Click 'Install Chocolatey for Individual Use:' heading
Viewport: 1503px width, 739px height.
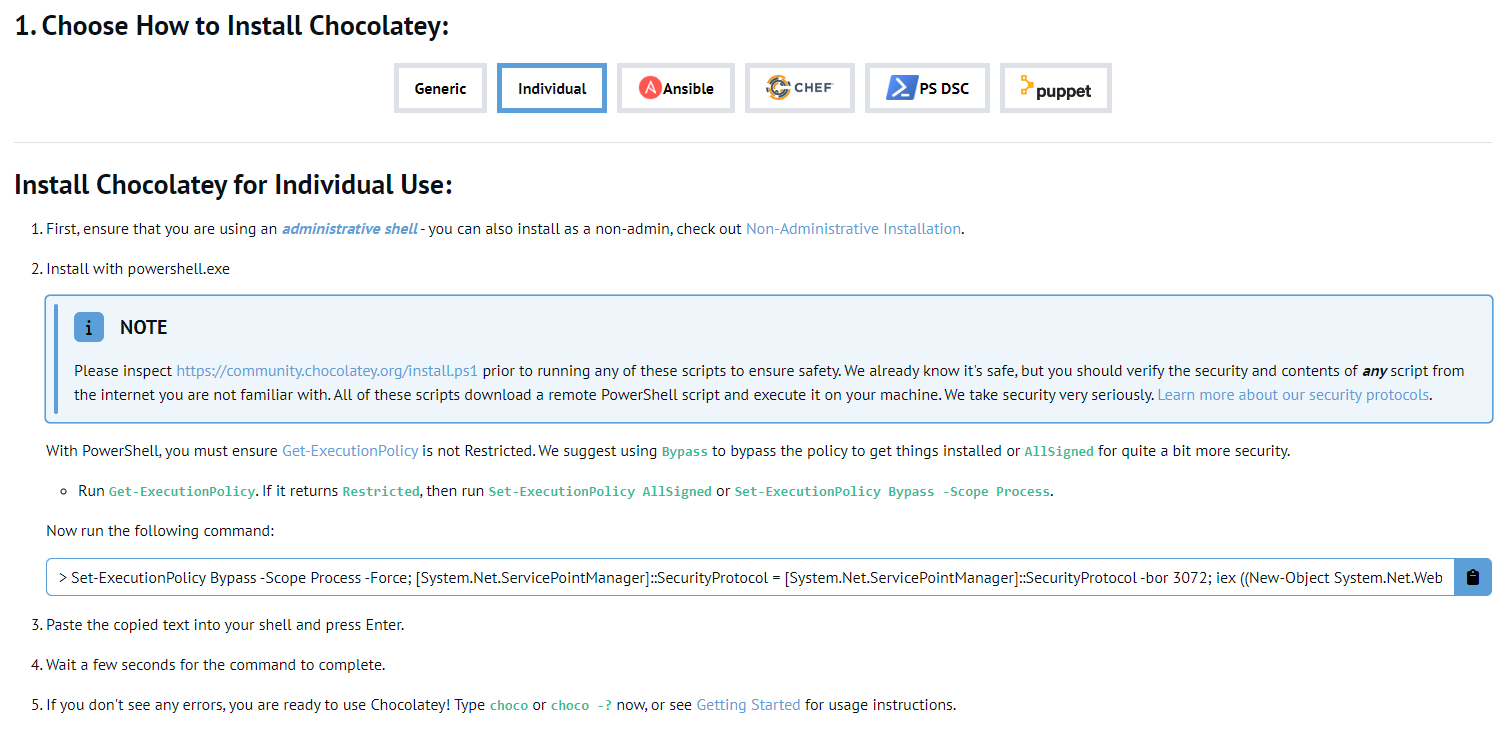233,185
